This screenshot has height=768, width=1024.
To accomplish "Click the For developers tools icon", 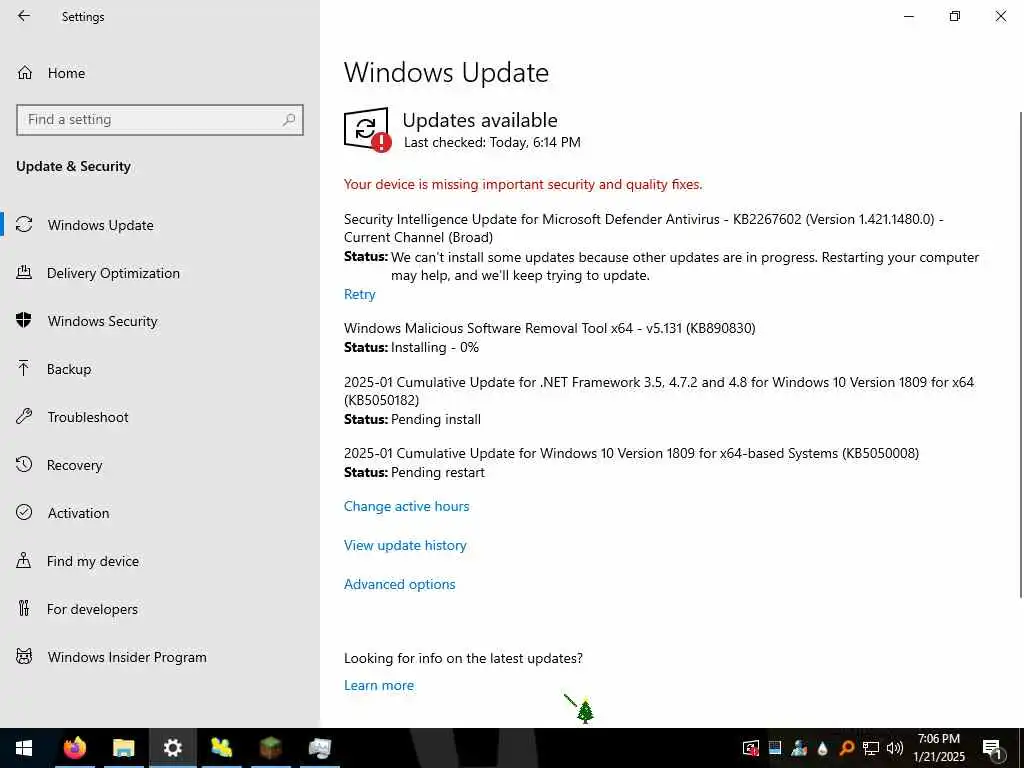I will tap(24, 609).
